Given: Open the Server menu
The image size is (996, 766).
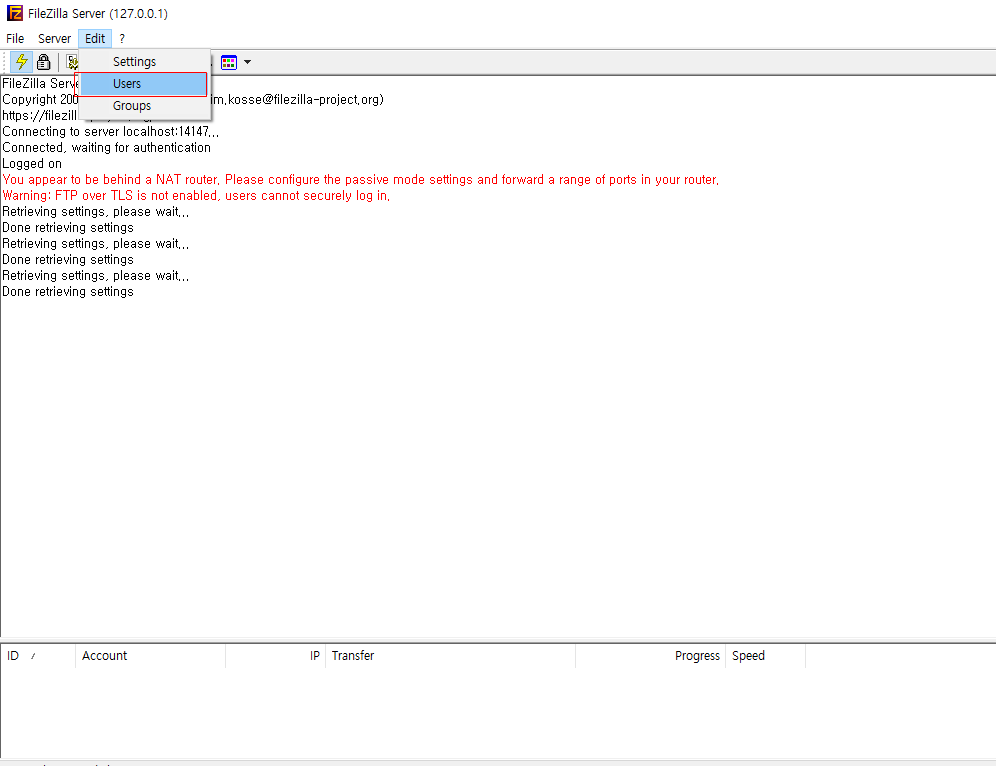Looking at the screenshot, I should 55,39.
